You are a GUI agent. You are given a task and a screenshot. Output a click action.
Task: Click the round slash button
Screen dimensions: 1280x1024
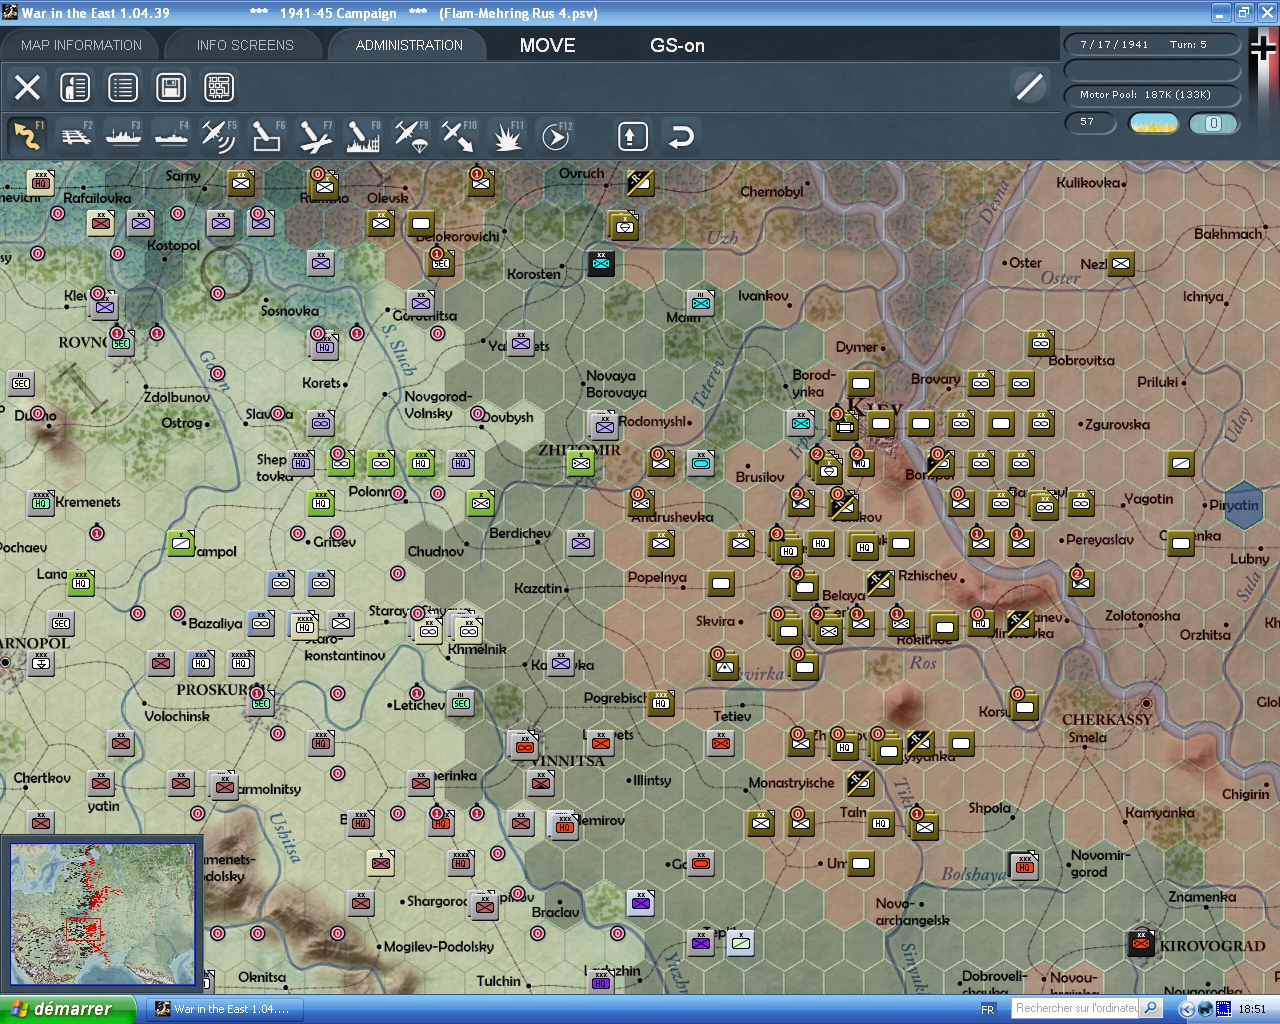click(1029, 87)
